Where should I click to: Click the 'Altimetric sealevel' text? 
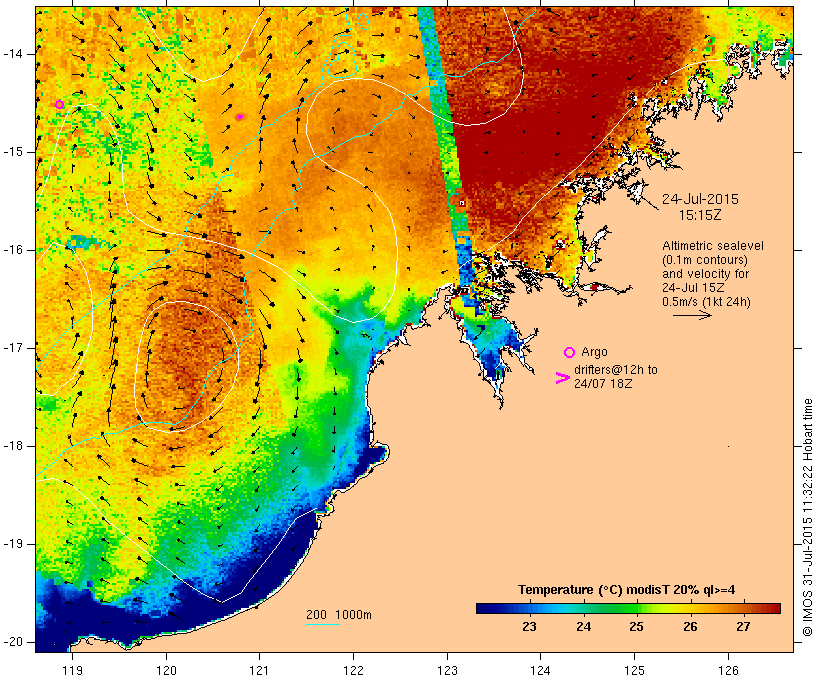[x=713, y=246]
